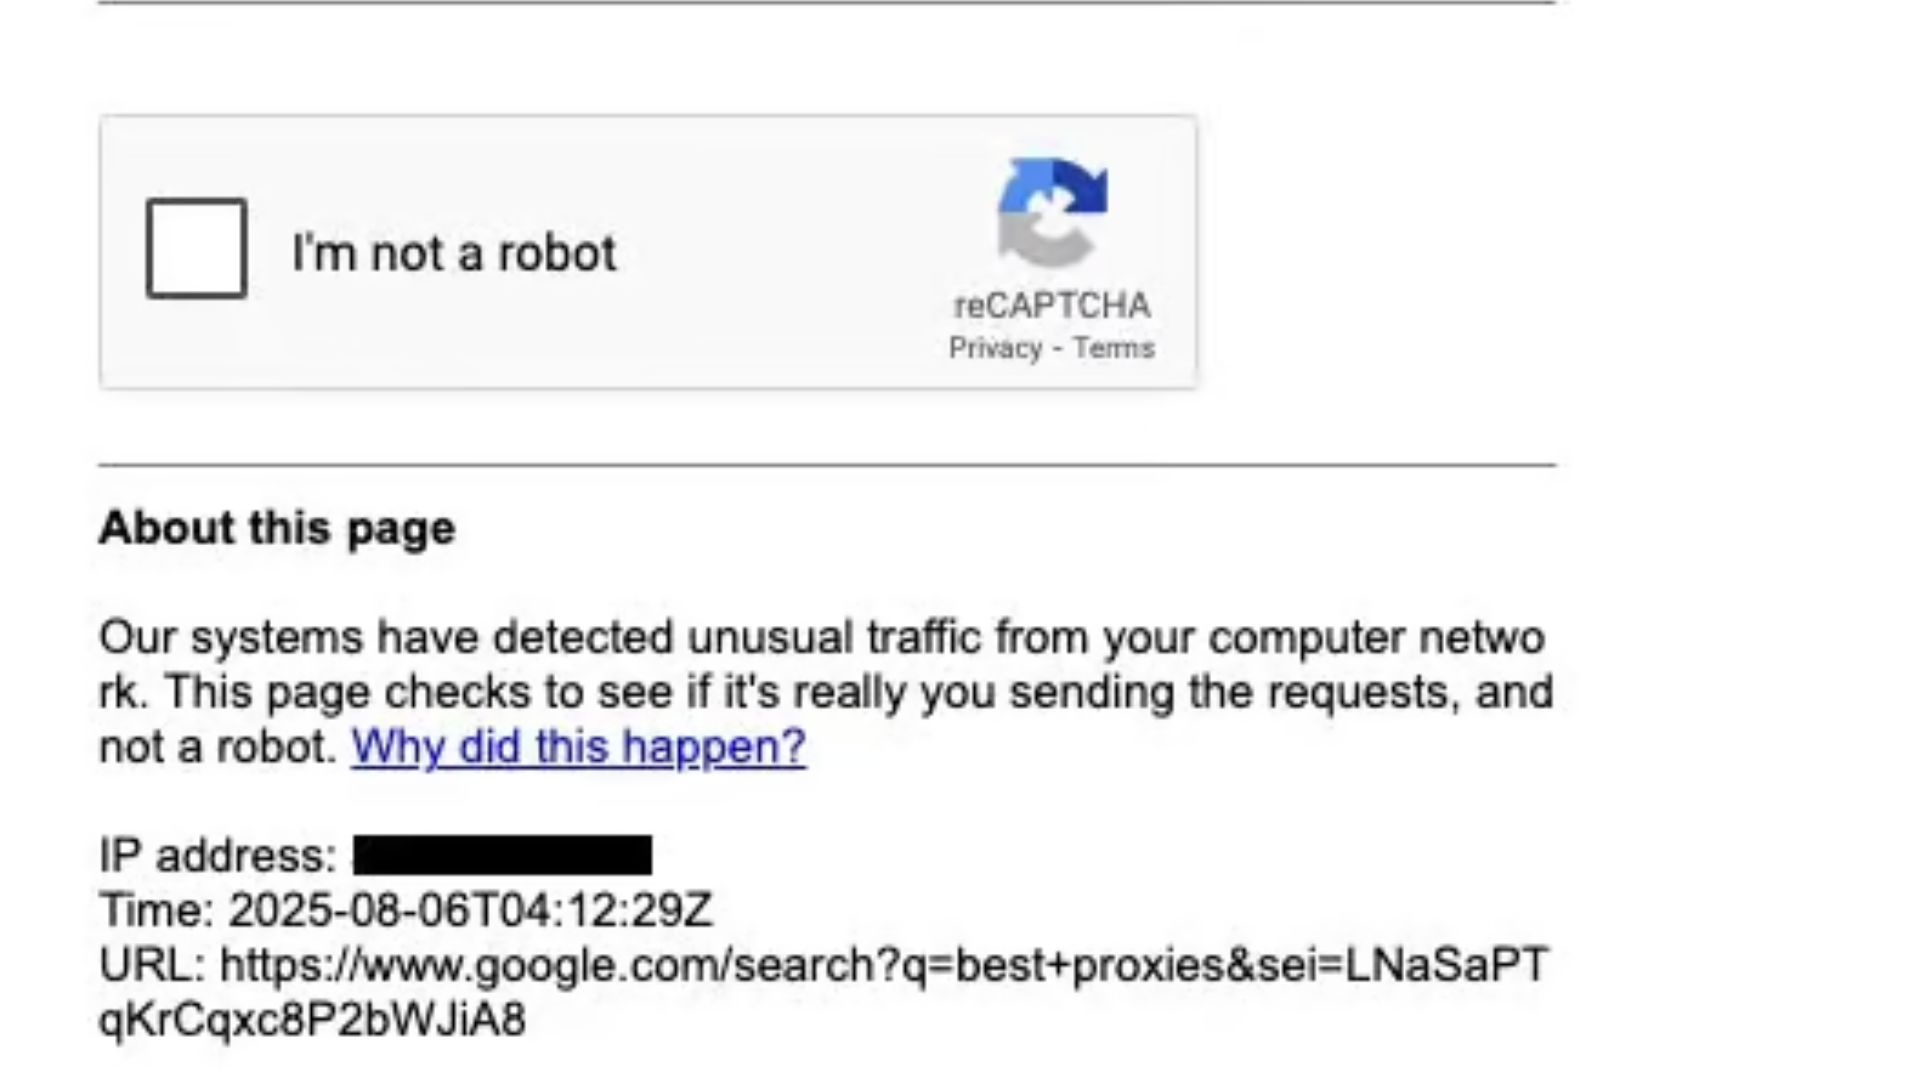Screen dimensions: 1920x1080
Task: Click the "IP address:" label
Action: click(x=218, y=856)
